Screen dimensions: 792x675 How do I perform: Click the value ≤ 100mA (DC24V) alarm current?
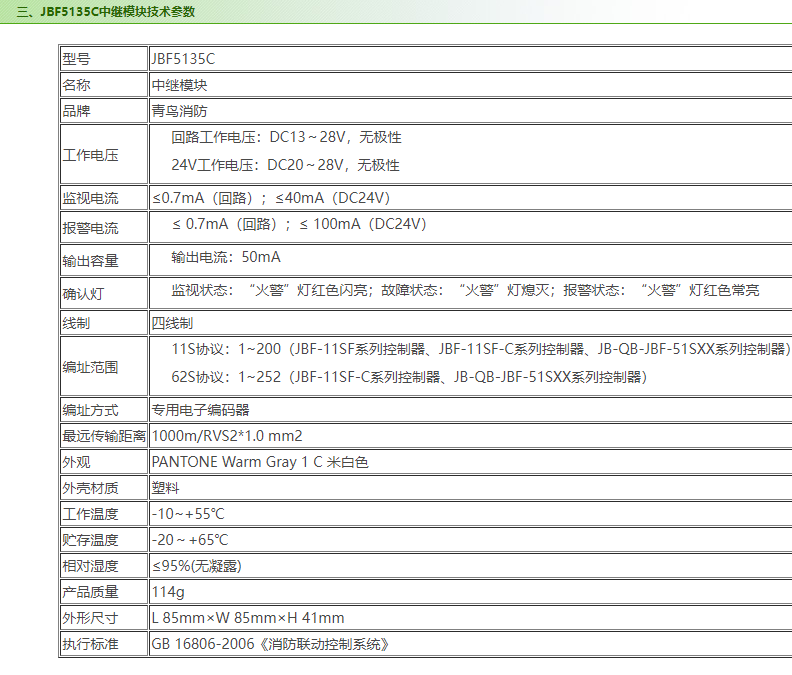[x=363, y=224]
